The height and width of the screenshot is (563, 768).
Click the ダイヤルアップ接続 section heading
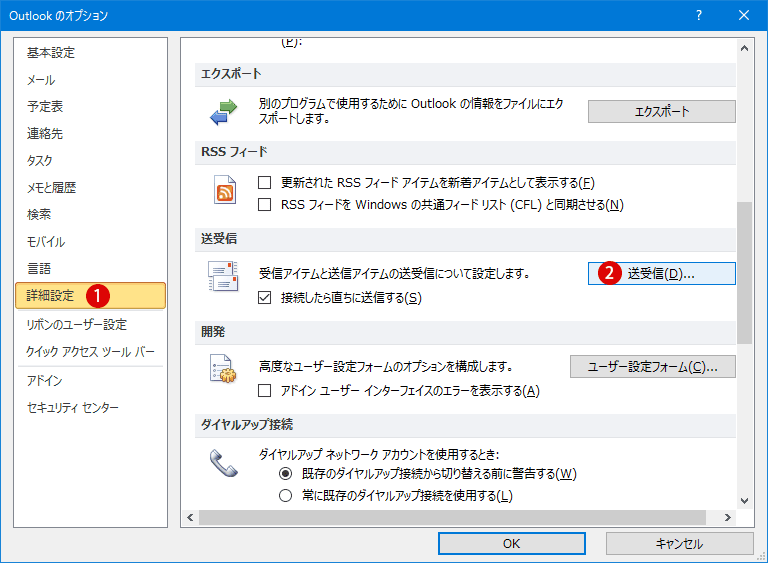[247, 424]
